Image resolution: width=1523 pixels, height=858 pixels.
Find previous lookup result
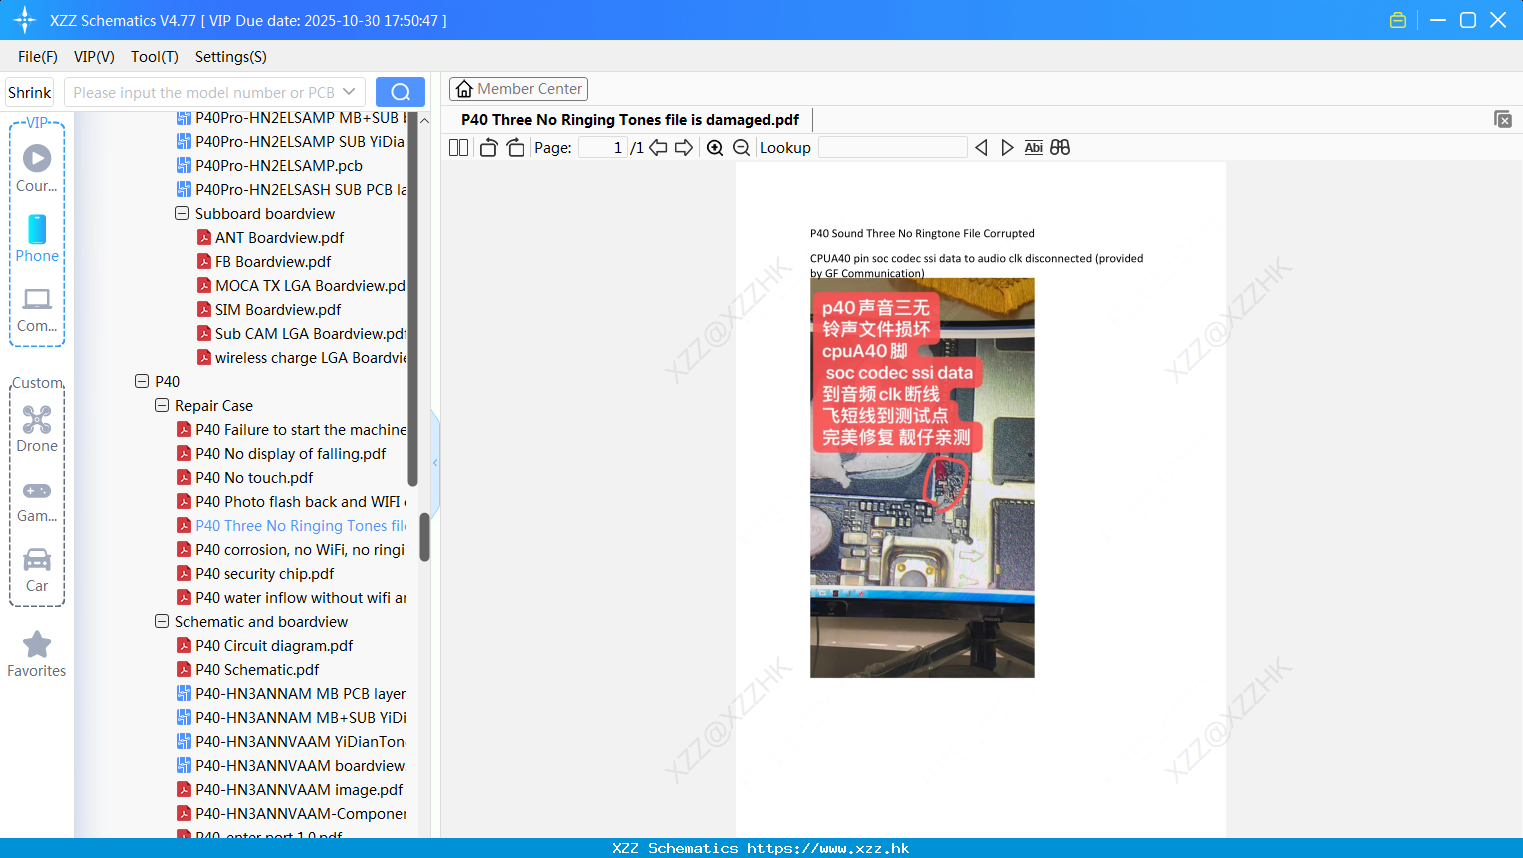pyautogui.click(x=981, y=148)
